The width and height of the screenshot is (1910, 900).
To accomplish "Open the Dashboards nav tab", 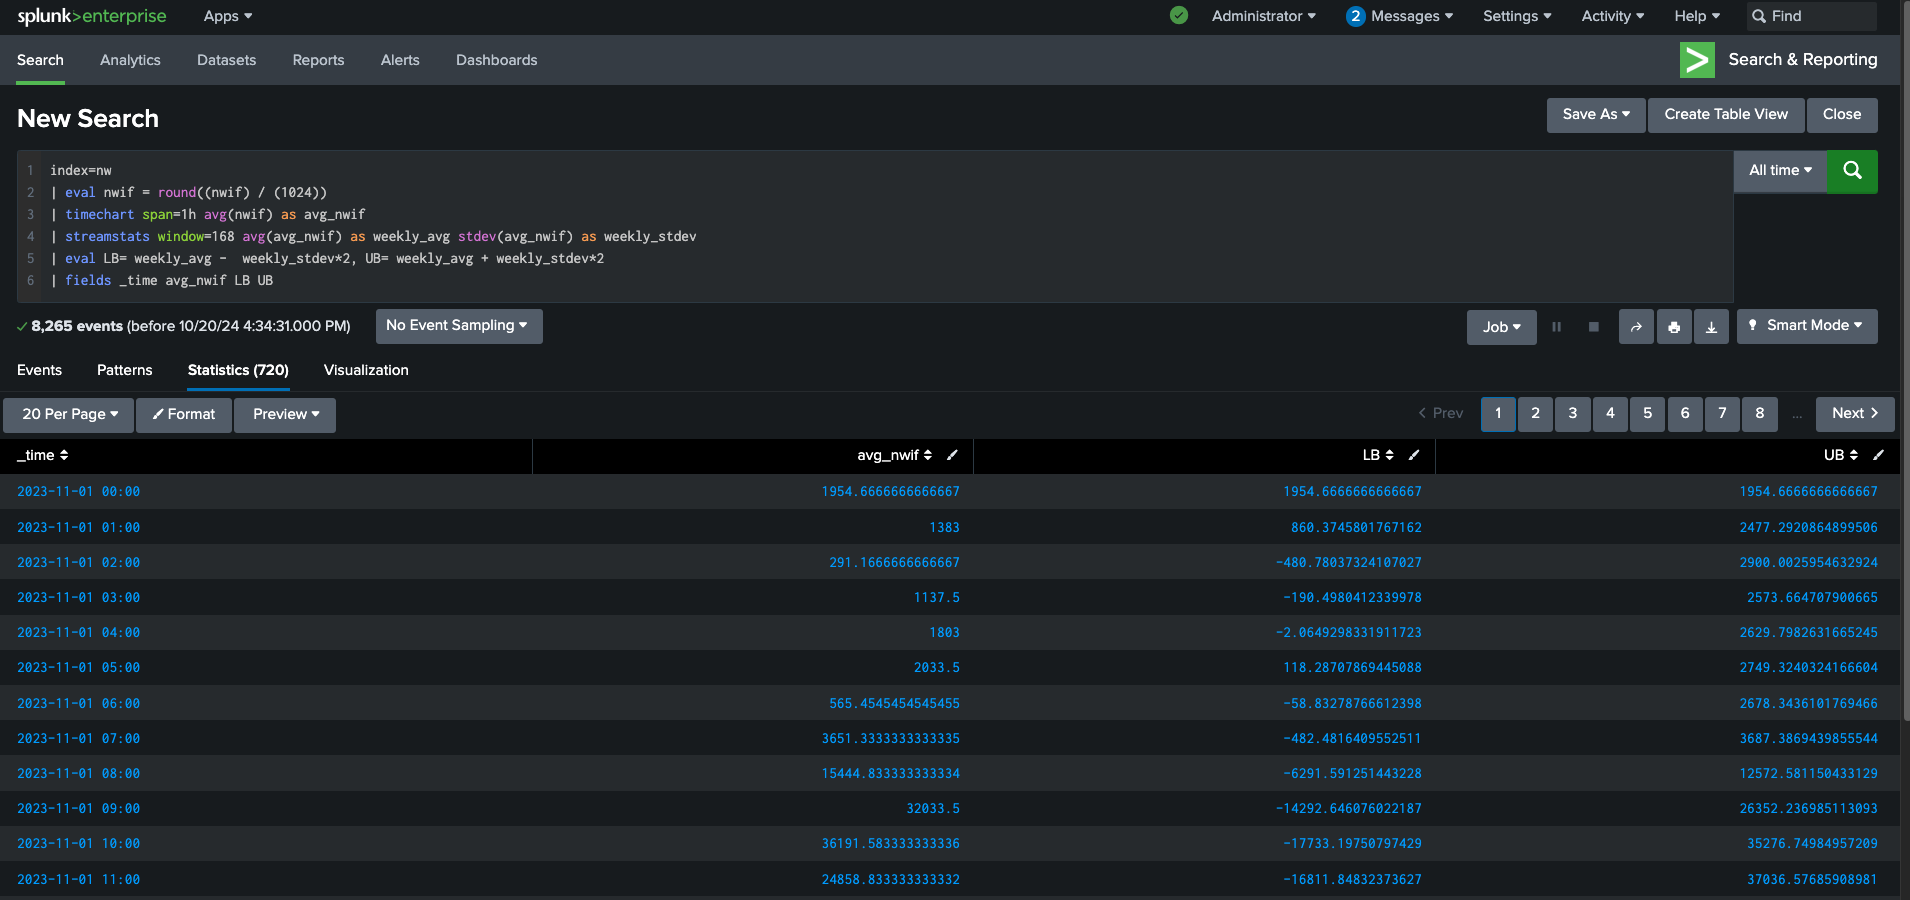I will pos(496,60).
